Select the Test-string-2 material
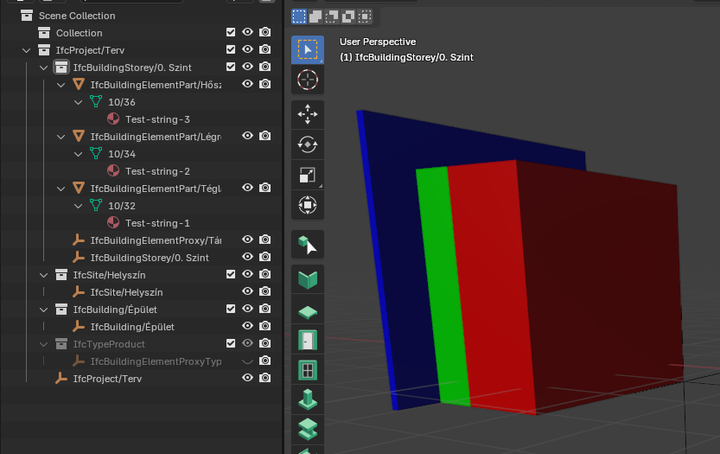The width and height of the screenshot is (720, 454). (x=158, y=171)
